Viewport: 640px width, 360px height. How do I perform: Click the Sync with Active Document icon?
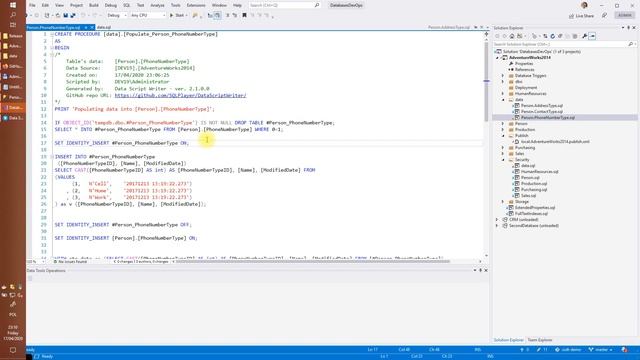(x=545, y=36)
